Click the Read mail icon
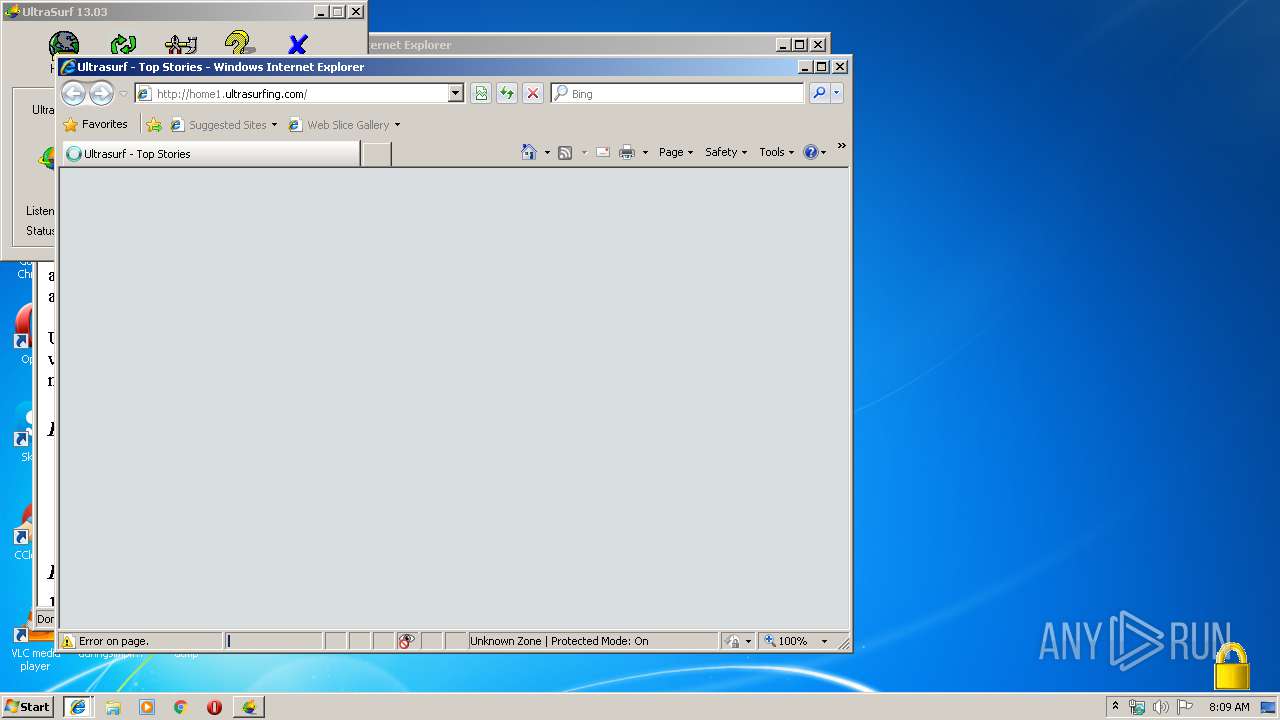1280x720 pixels. tap(603, 152)
